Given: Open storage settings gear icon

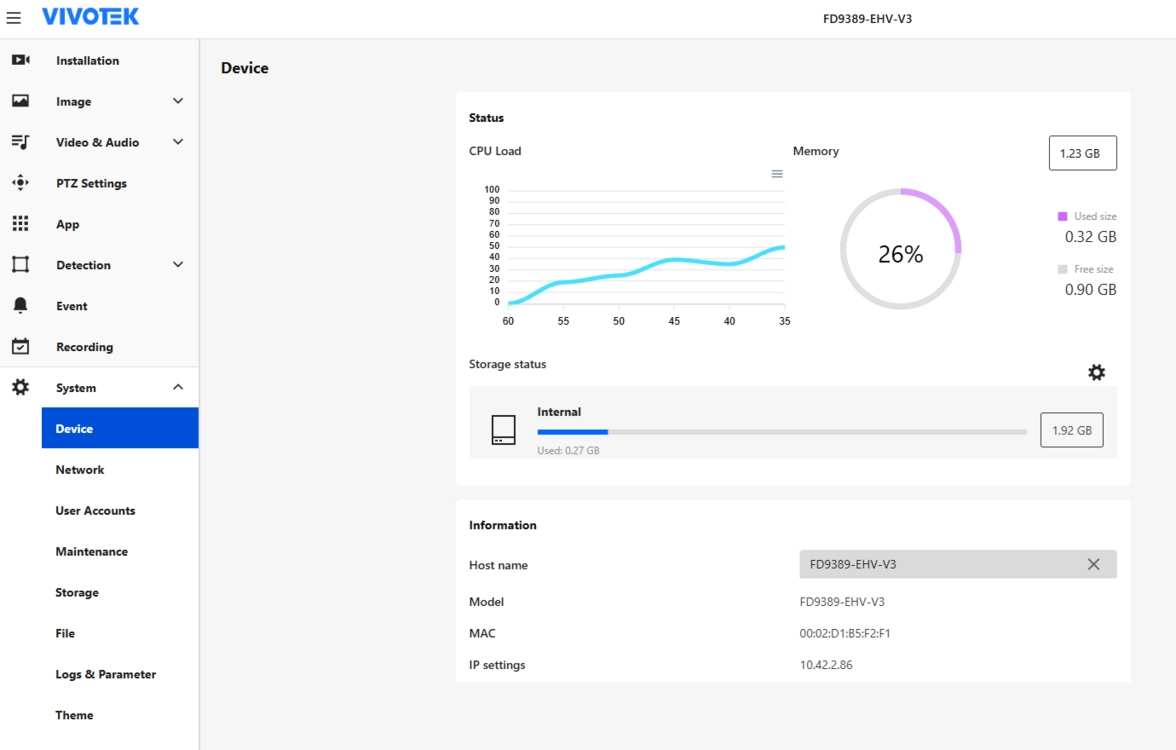Looking at the screenshot, I should pos(1096,372).
